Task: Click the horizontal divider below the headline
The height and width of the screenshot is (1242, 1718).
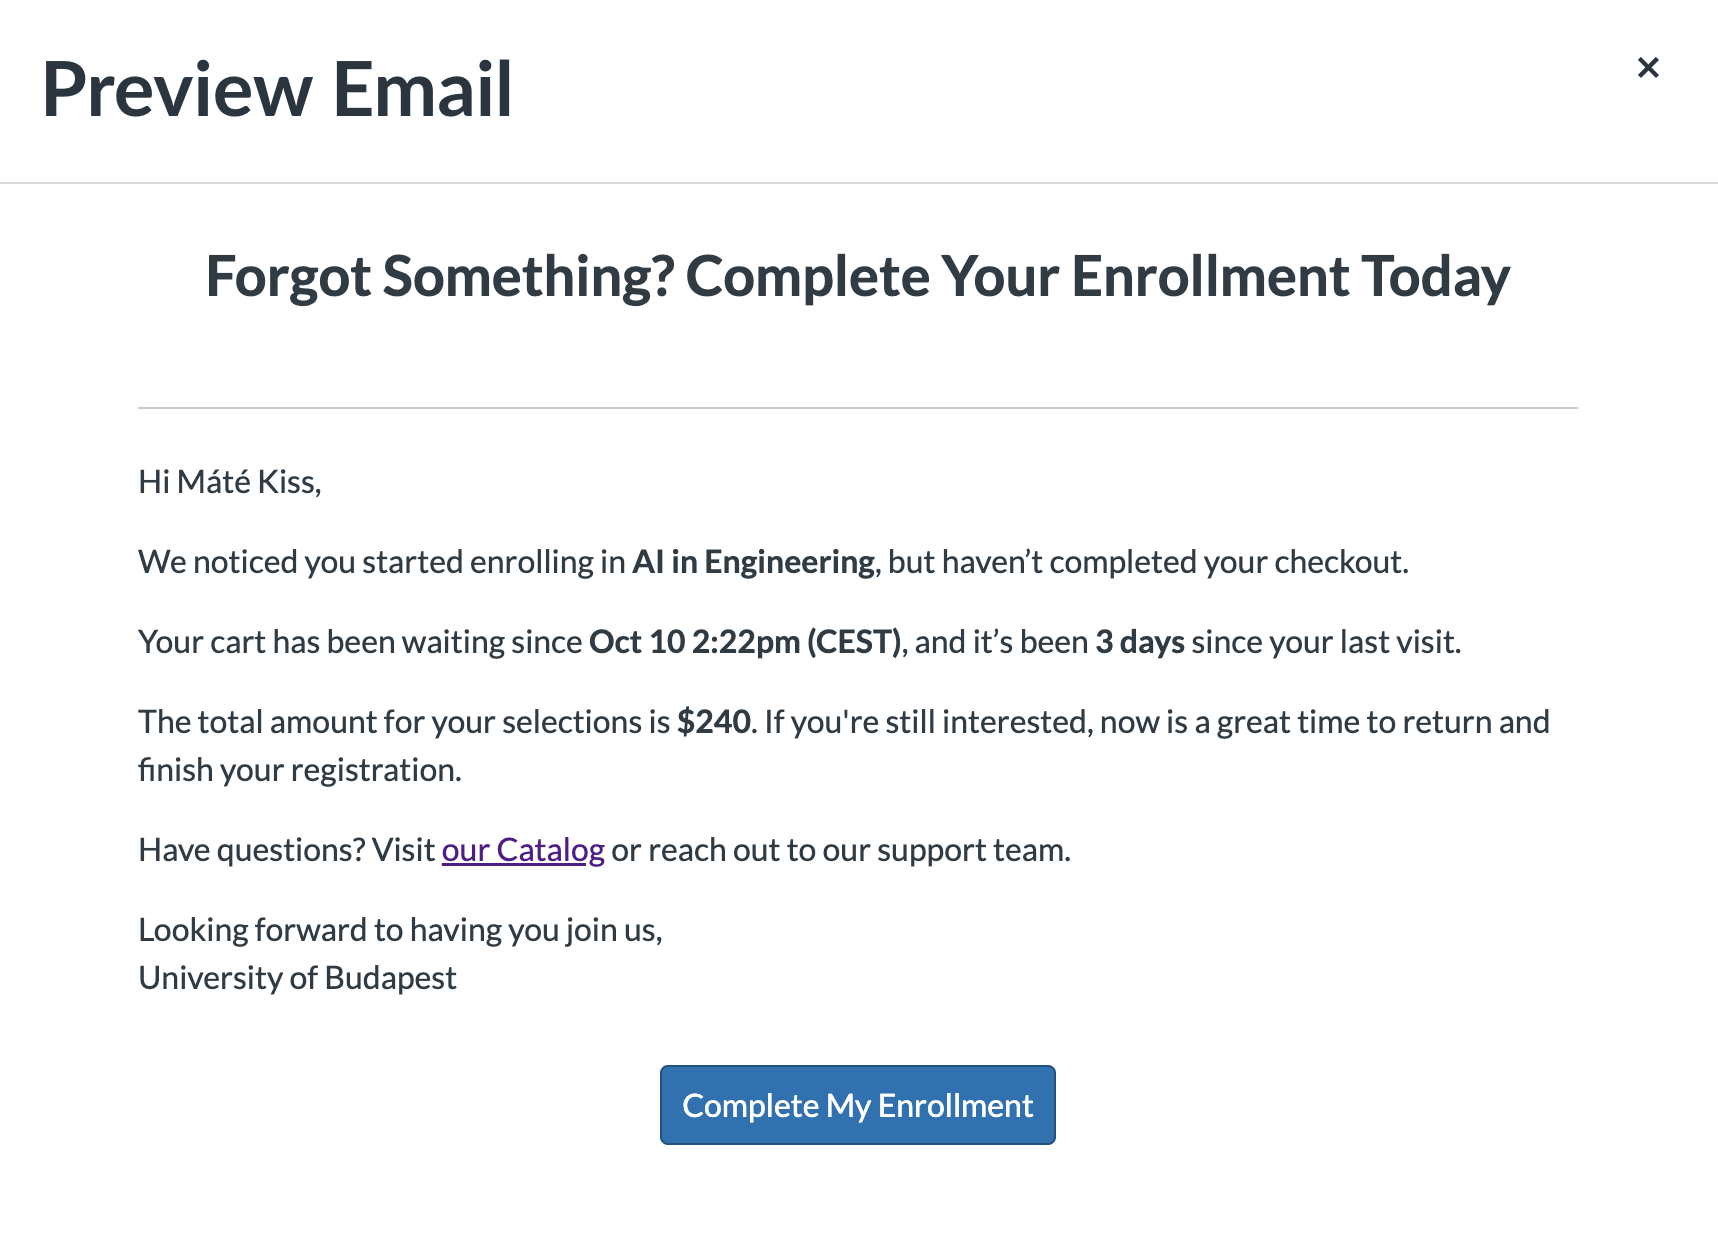Action: pyautogui.click(x=857, y=408)
